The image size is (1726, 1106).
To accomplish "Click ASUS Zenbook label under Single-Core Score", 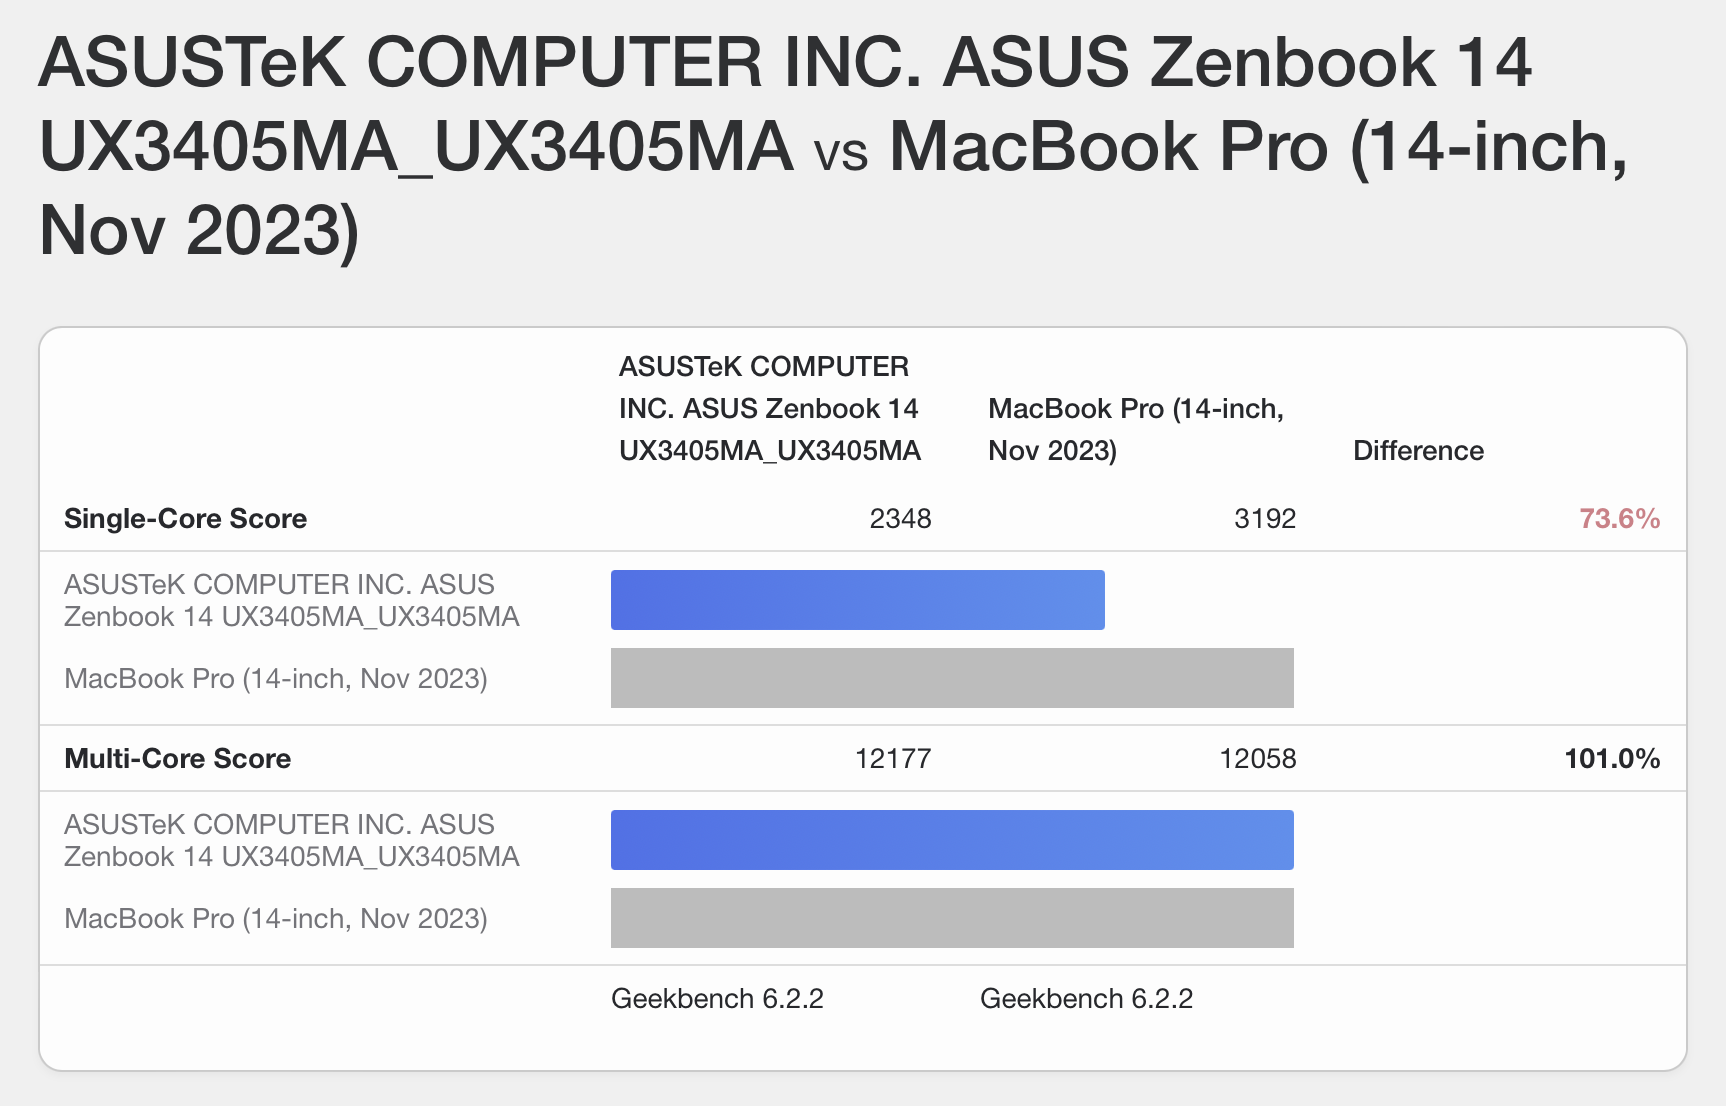I will (291, 600).
